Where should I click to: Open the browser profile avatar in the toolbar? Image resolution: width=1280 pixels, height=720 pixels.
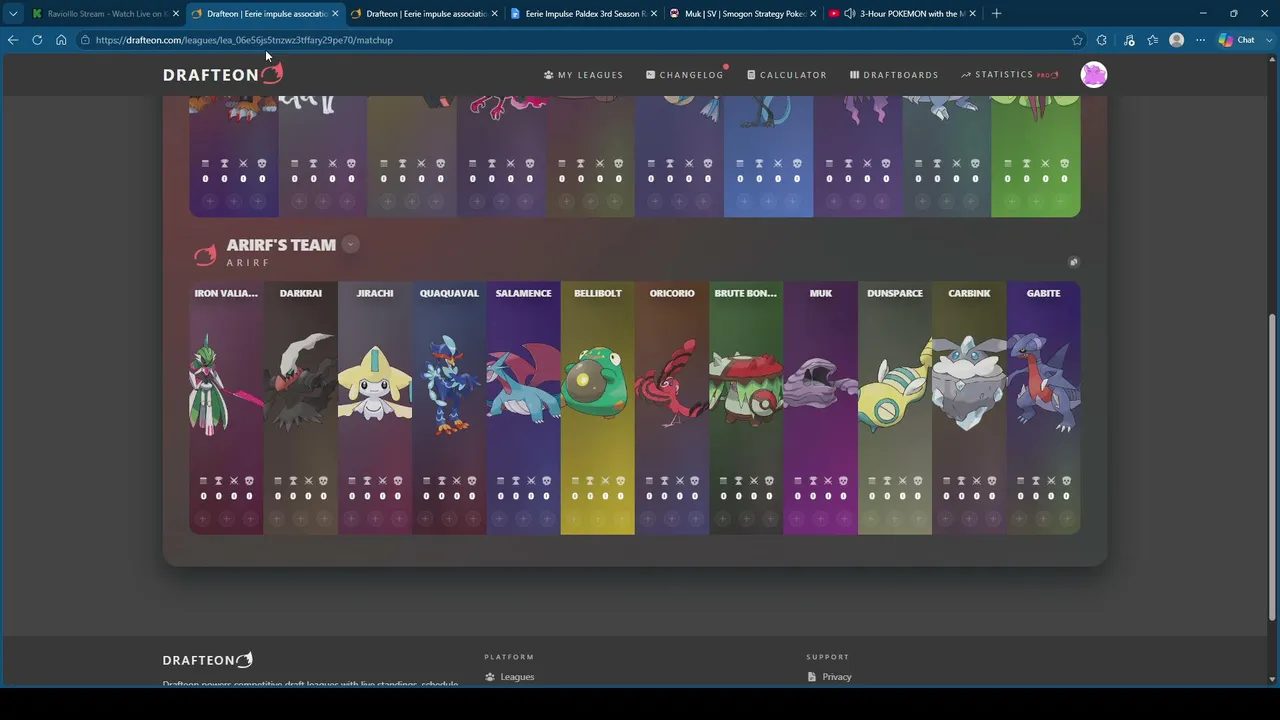tap(1177, 40)
